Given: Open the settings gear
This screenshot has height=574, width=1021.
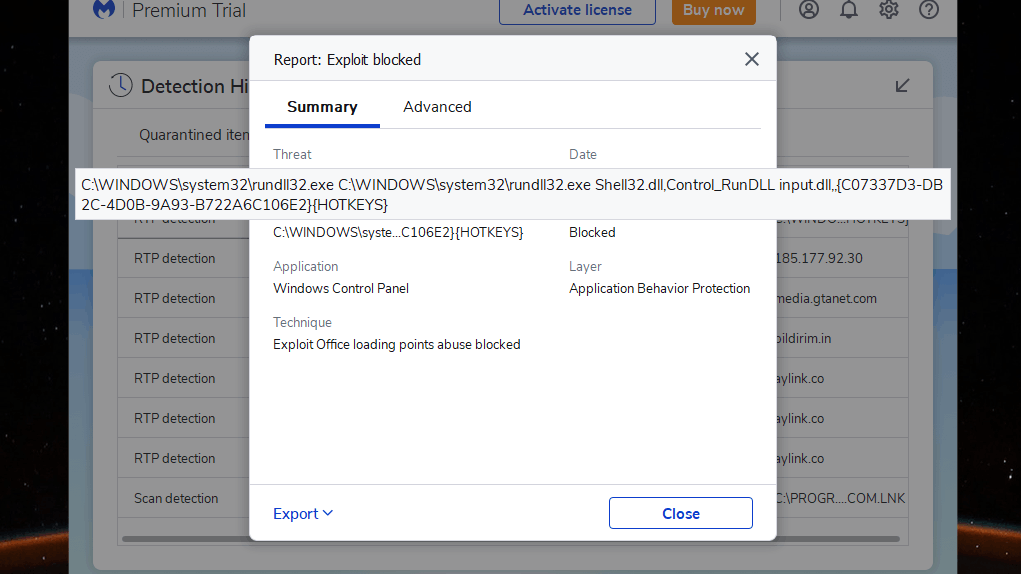Looking at the screenshot, I should [889, 10].
